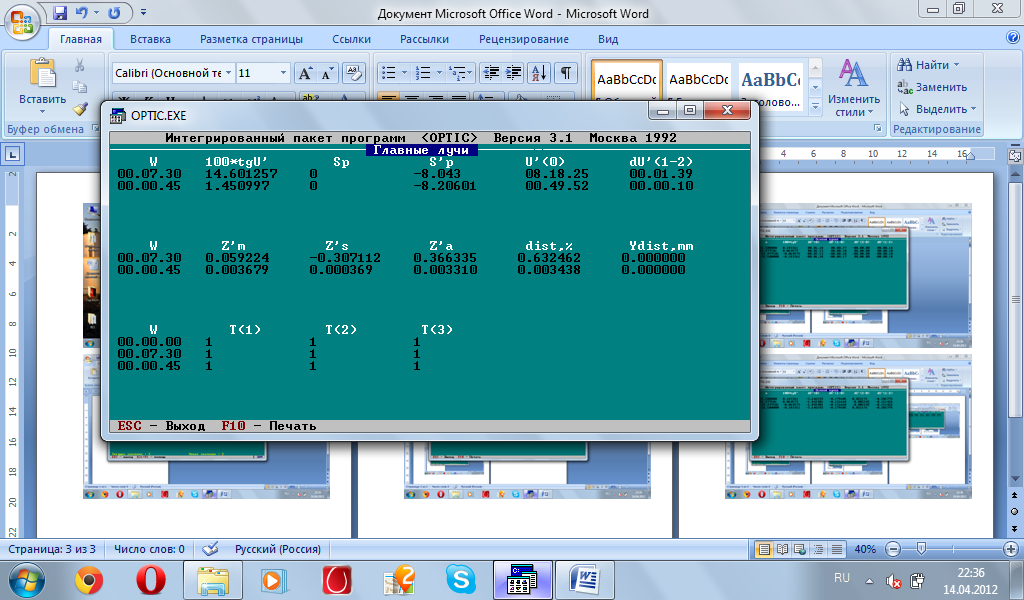The width and height of the screenshot is (1024, 600).
Task: Open bullet library dropdown arrow
Action: click(404, 73)
